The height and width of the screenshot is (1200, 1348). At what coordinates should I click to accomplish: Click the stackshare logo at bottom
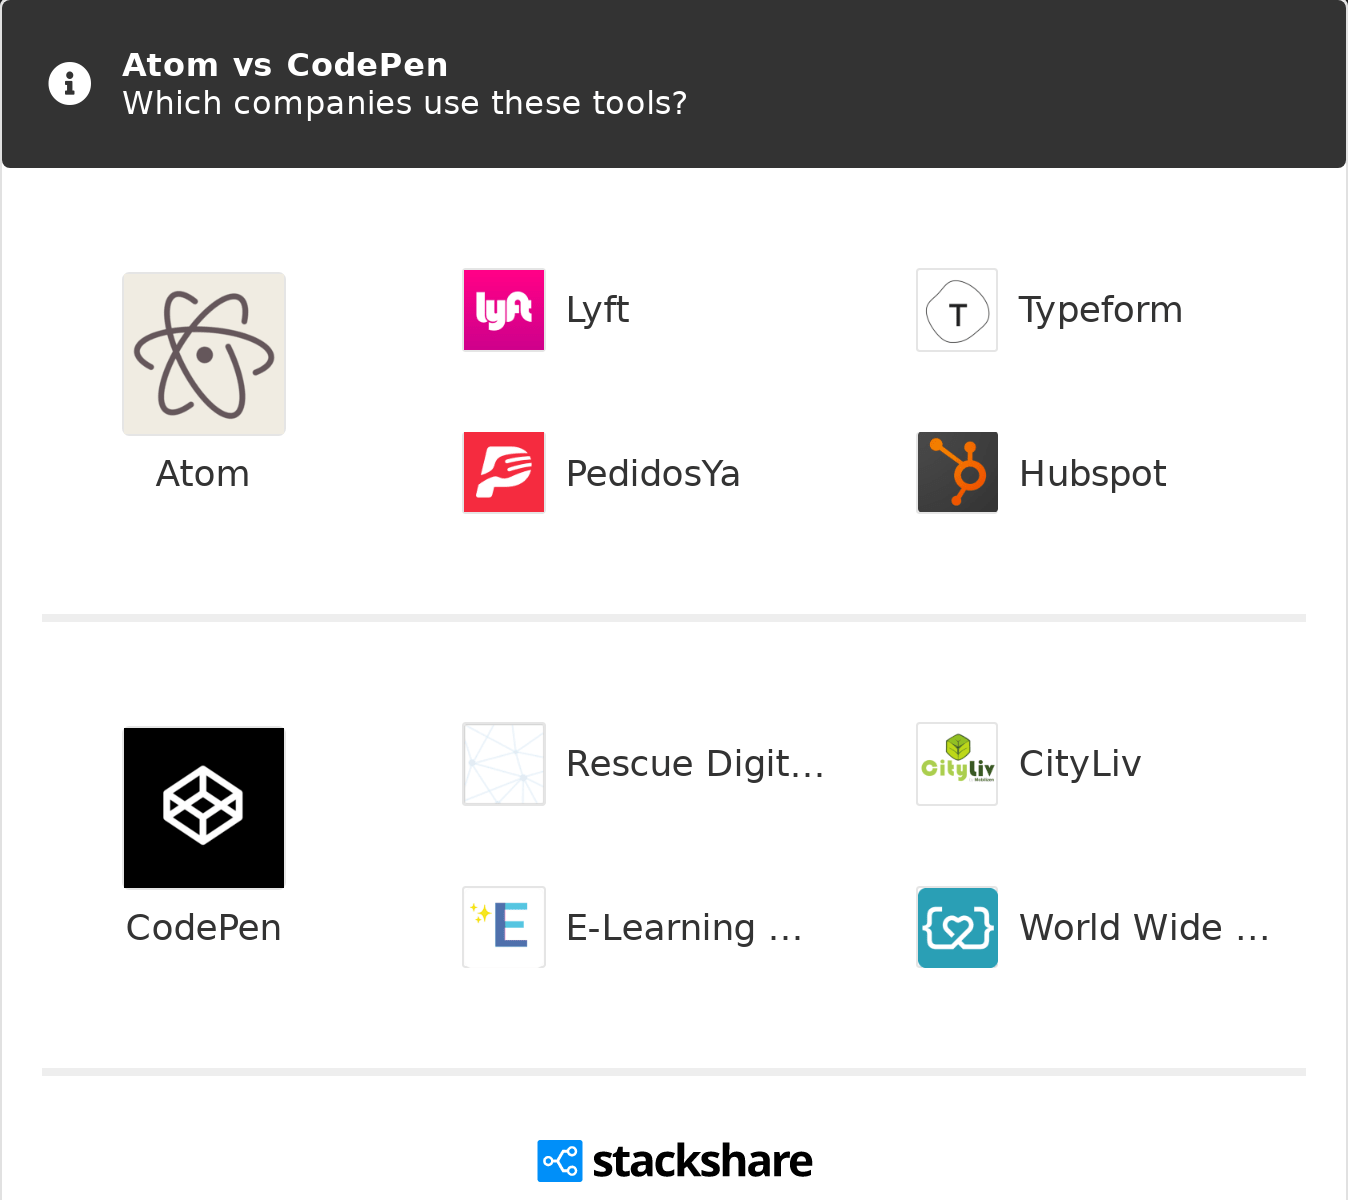pos(675,1161)
